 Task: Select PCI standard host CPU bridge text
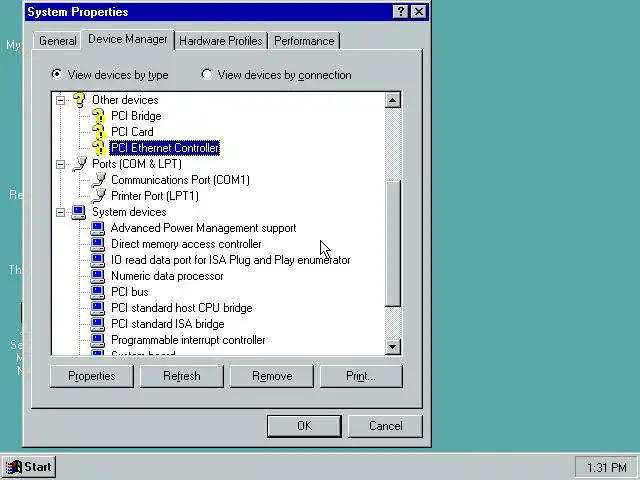point(182,308)
